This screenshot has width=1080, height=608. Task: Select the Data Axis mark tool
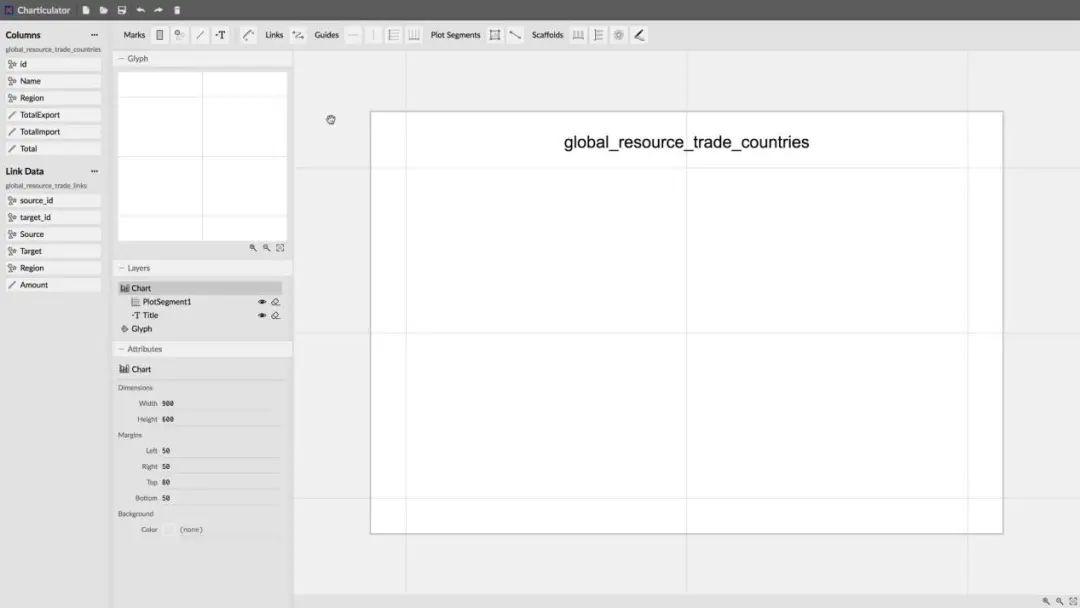tap(249, 35)
